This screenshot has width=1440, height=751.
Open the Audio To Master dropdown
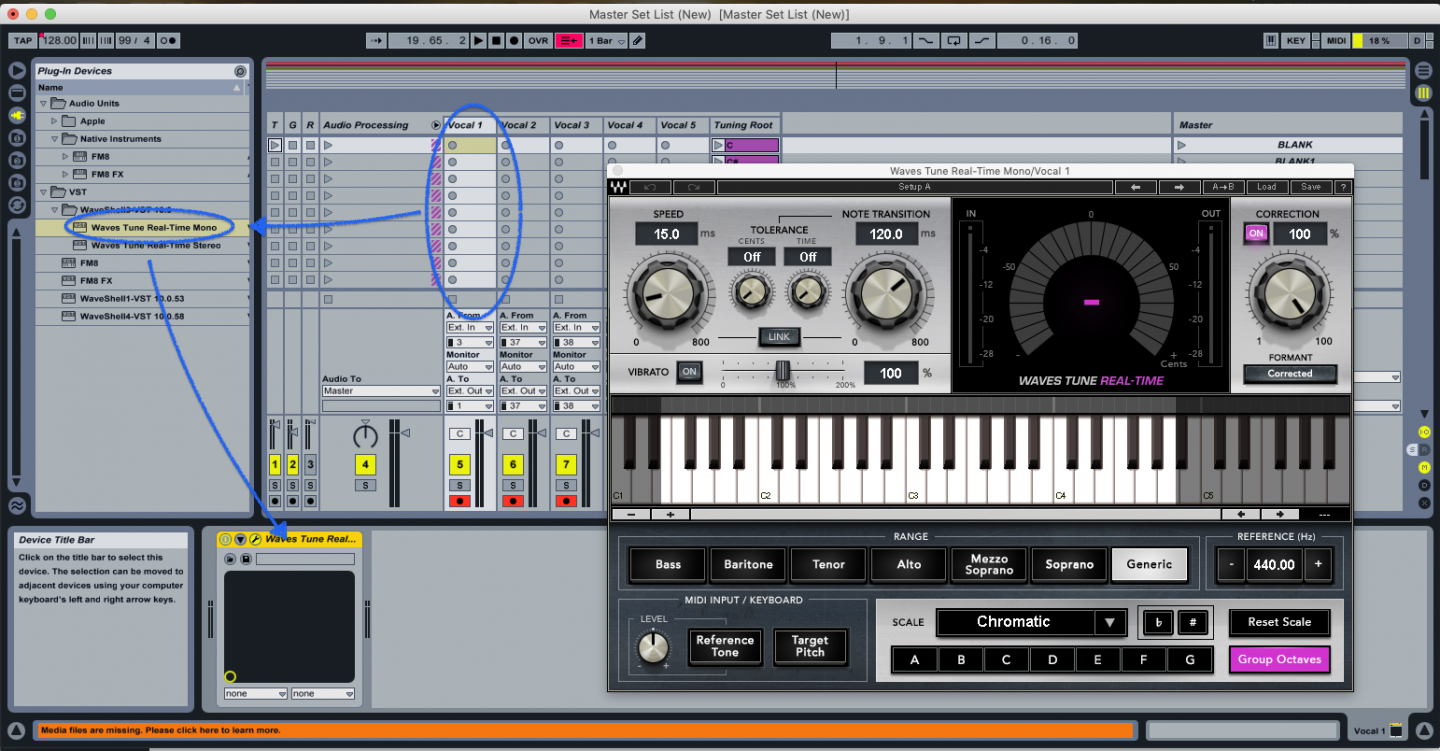381,391
